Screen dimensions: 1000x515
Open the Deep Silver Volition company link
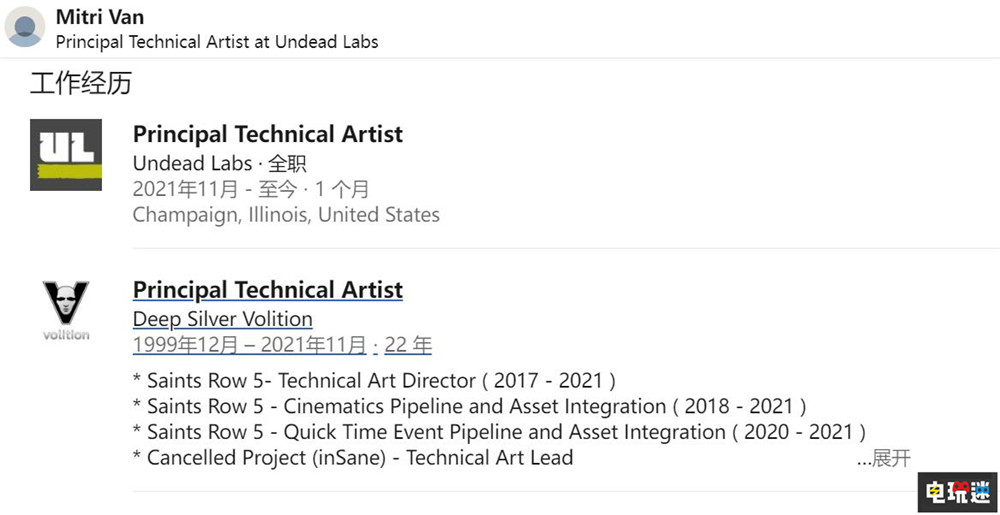click(x=222, y=319)
